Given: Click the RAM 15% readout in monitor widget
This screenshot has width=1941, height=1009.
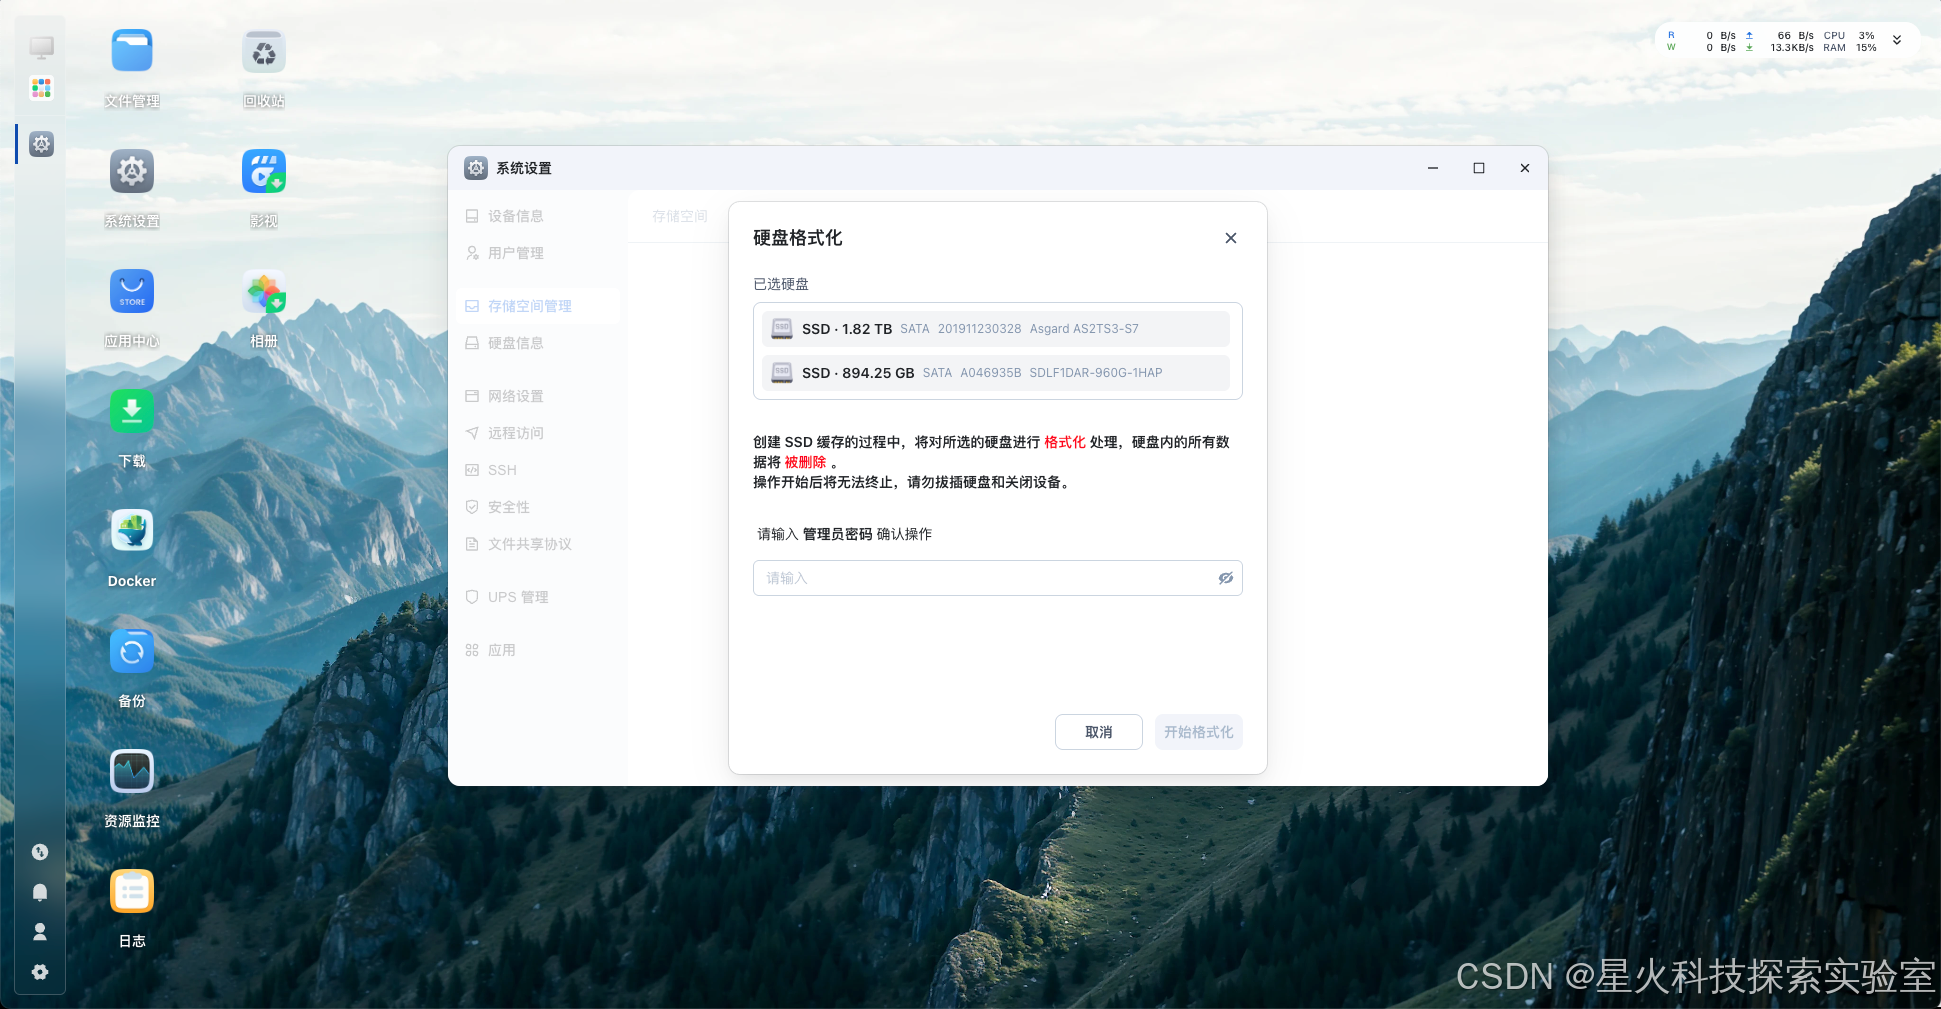Looking at the screenshot, I should [1849, 47].
